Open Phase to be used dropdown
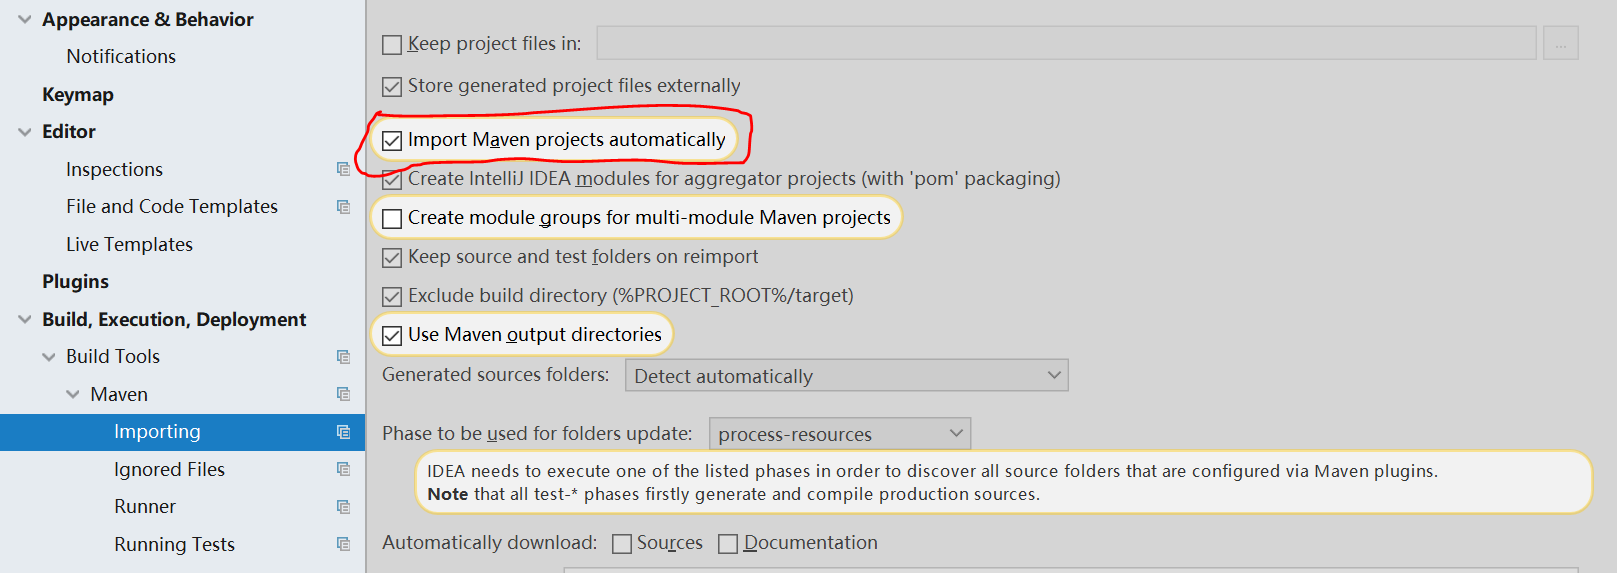This screenshot has width=1617, height=573. tap(840, 434)
